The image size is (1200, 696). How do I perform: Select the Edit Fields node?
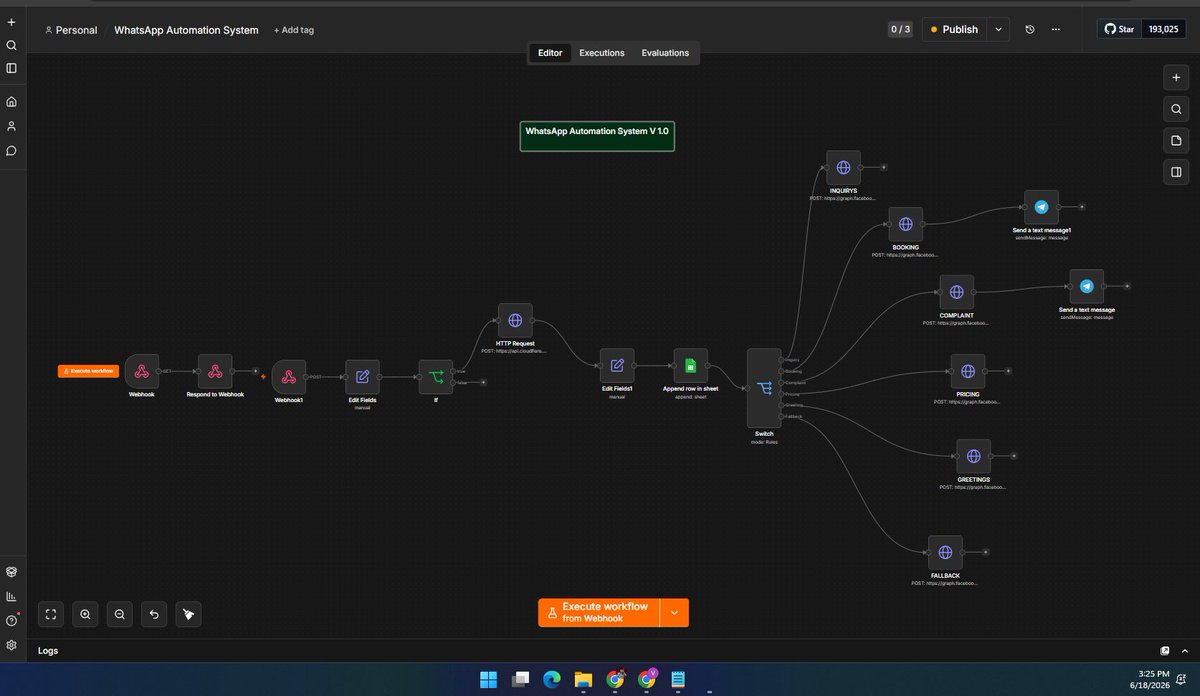click(362, 377)
